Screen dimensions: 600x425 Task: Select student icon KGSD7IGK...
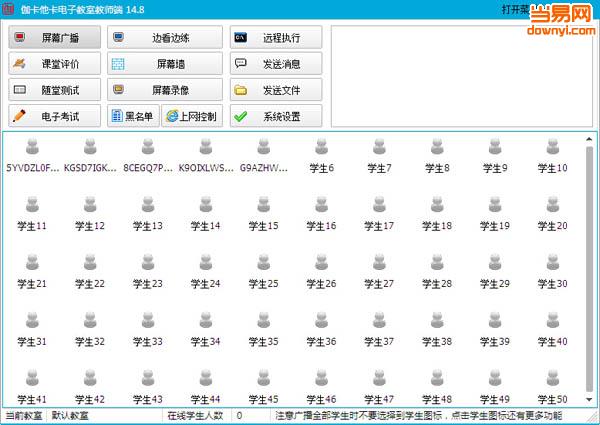[x=90, y=147]
